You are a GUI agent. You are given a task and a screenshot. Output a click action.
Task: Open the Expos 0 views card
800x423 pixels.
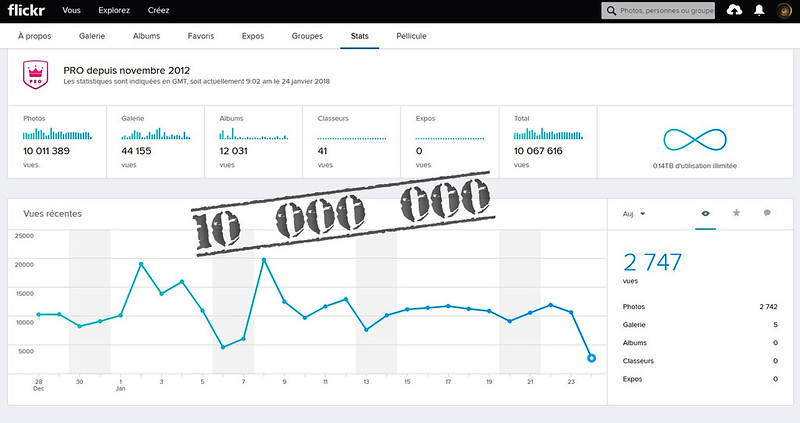point(449,142)
